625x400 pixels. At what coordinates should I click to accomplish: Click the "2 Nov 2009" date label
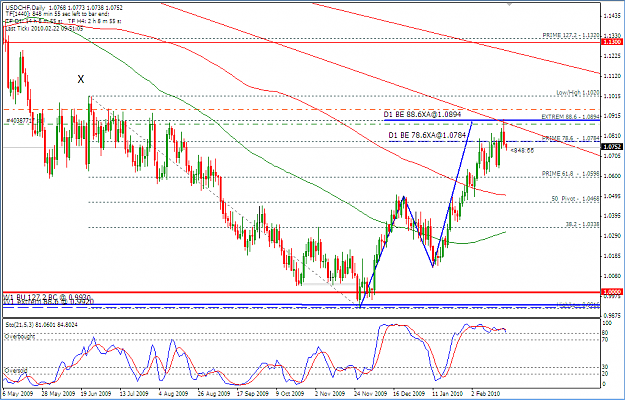[x=329, y=393]
